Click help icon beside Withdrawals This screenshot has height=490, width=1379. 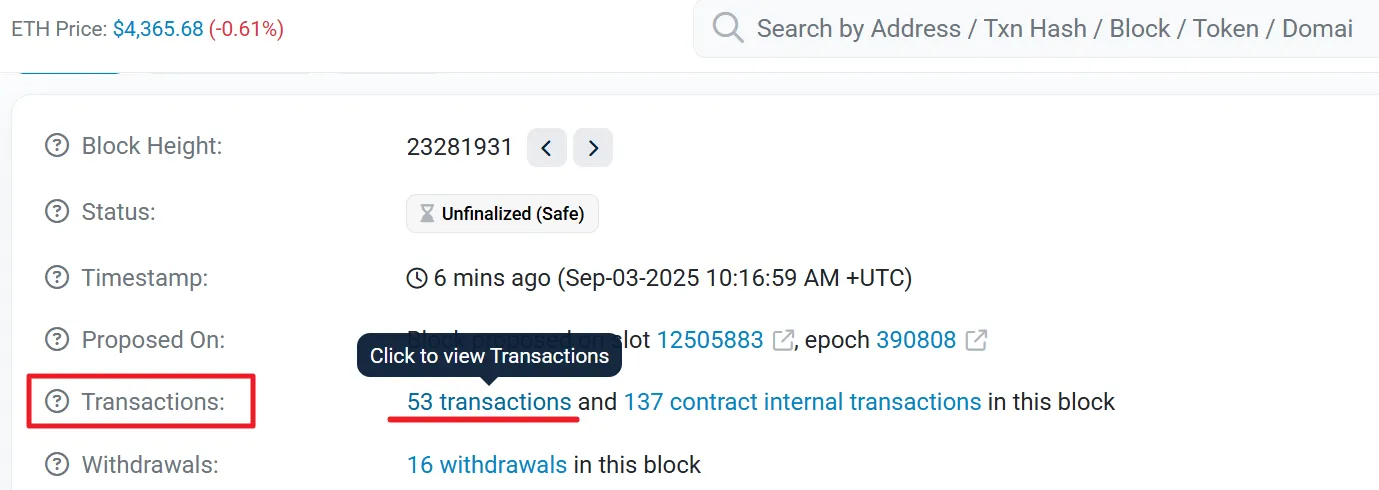(x=57, y=464)
